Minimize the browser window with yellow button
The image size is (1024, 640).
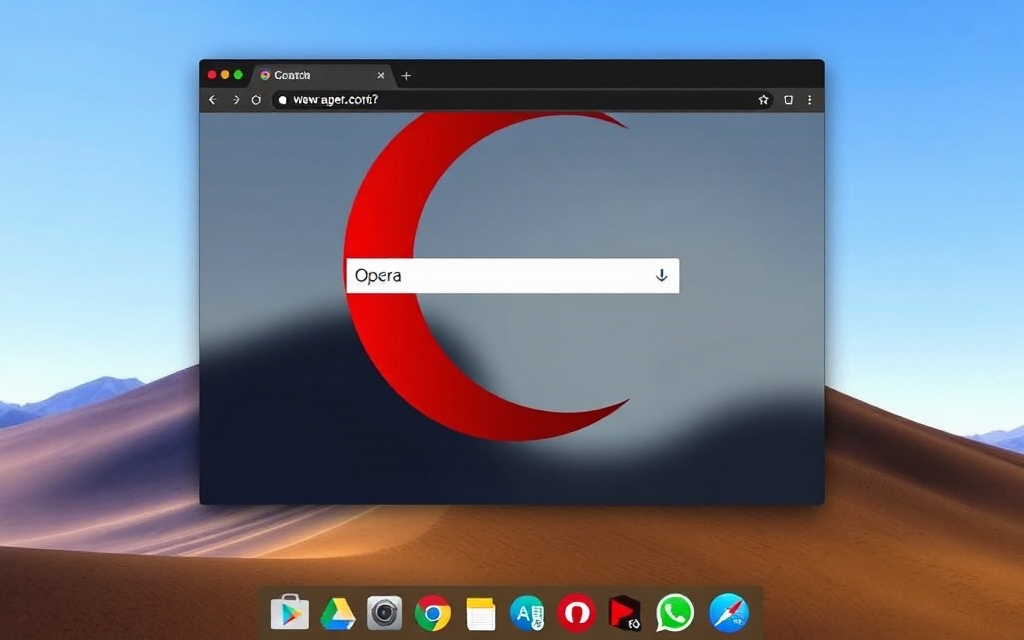pos(225,75)
